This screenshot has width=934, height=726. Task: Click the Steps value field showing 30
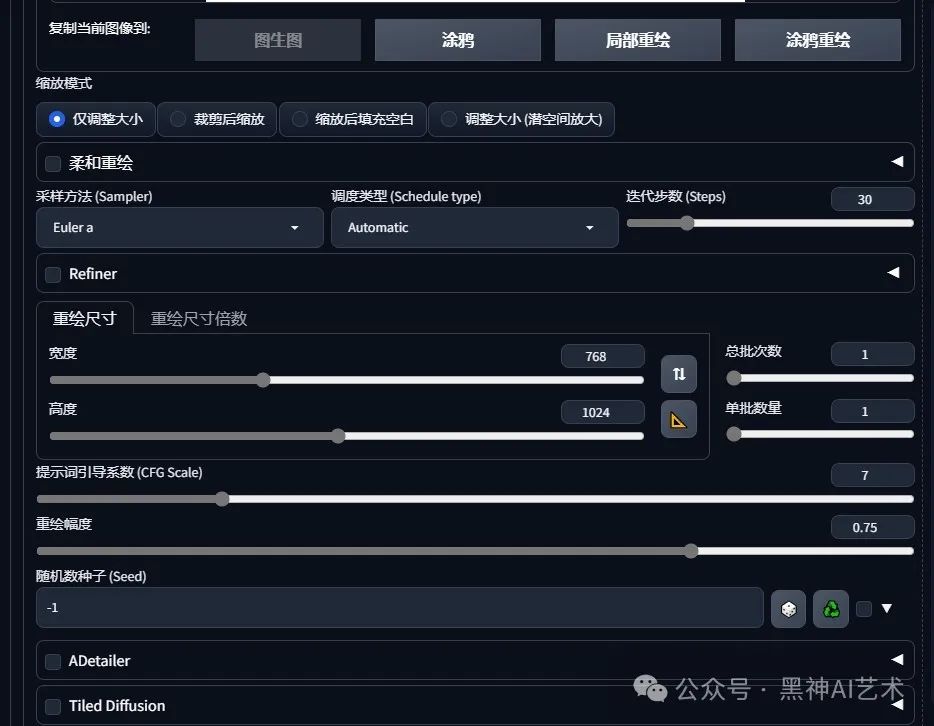872,200
